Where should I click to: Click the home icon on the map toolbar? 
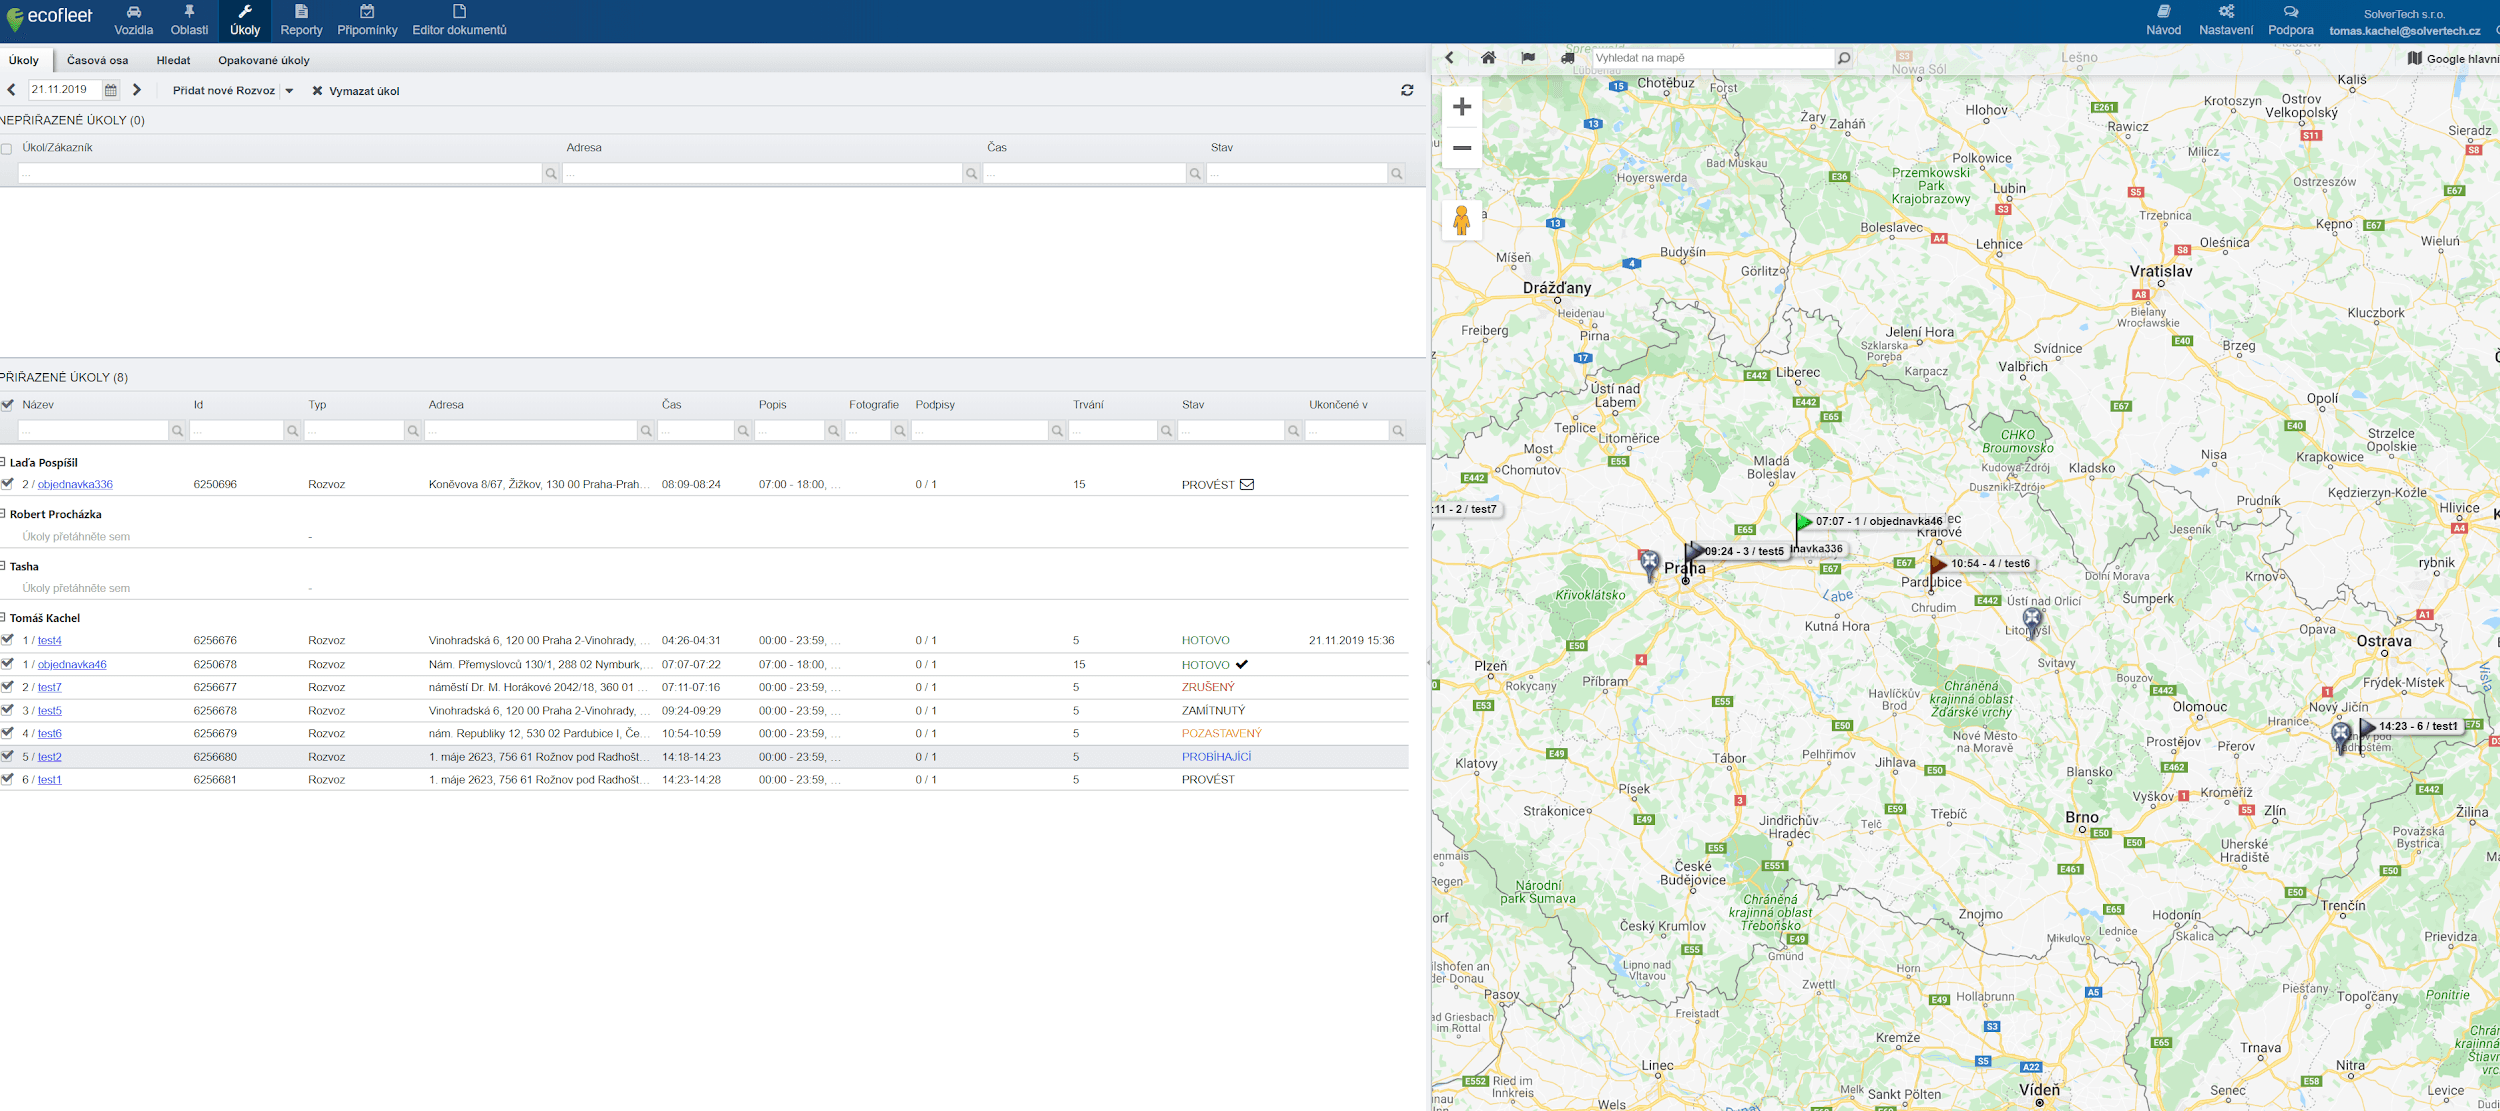(x=1488, y=58)
